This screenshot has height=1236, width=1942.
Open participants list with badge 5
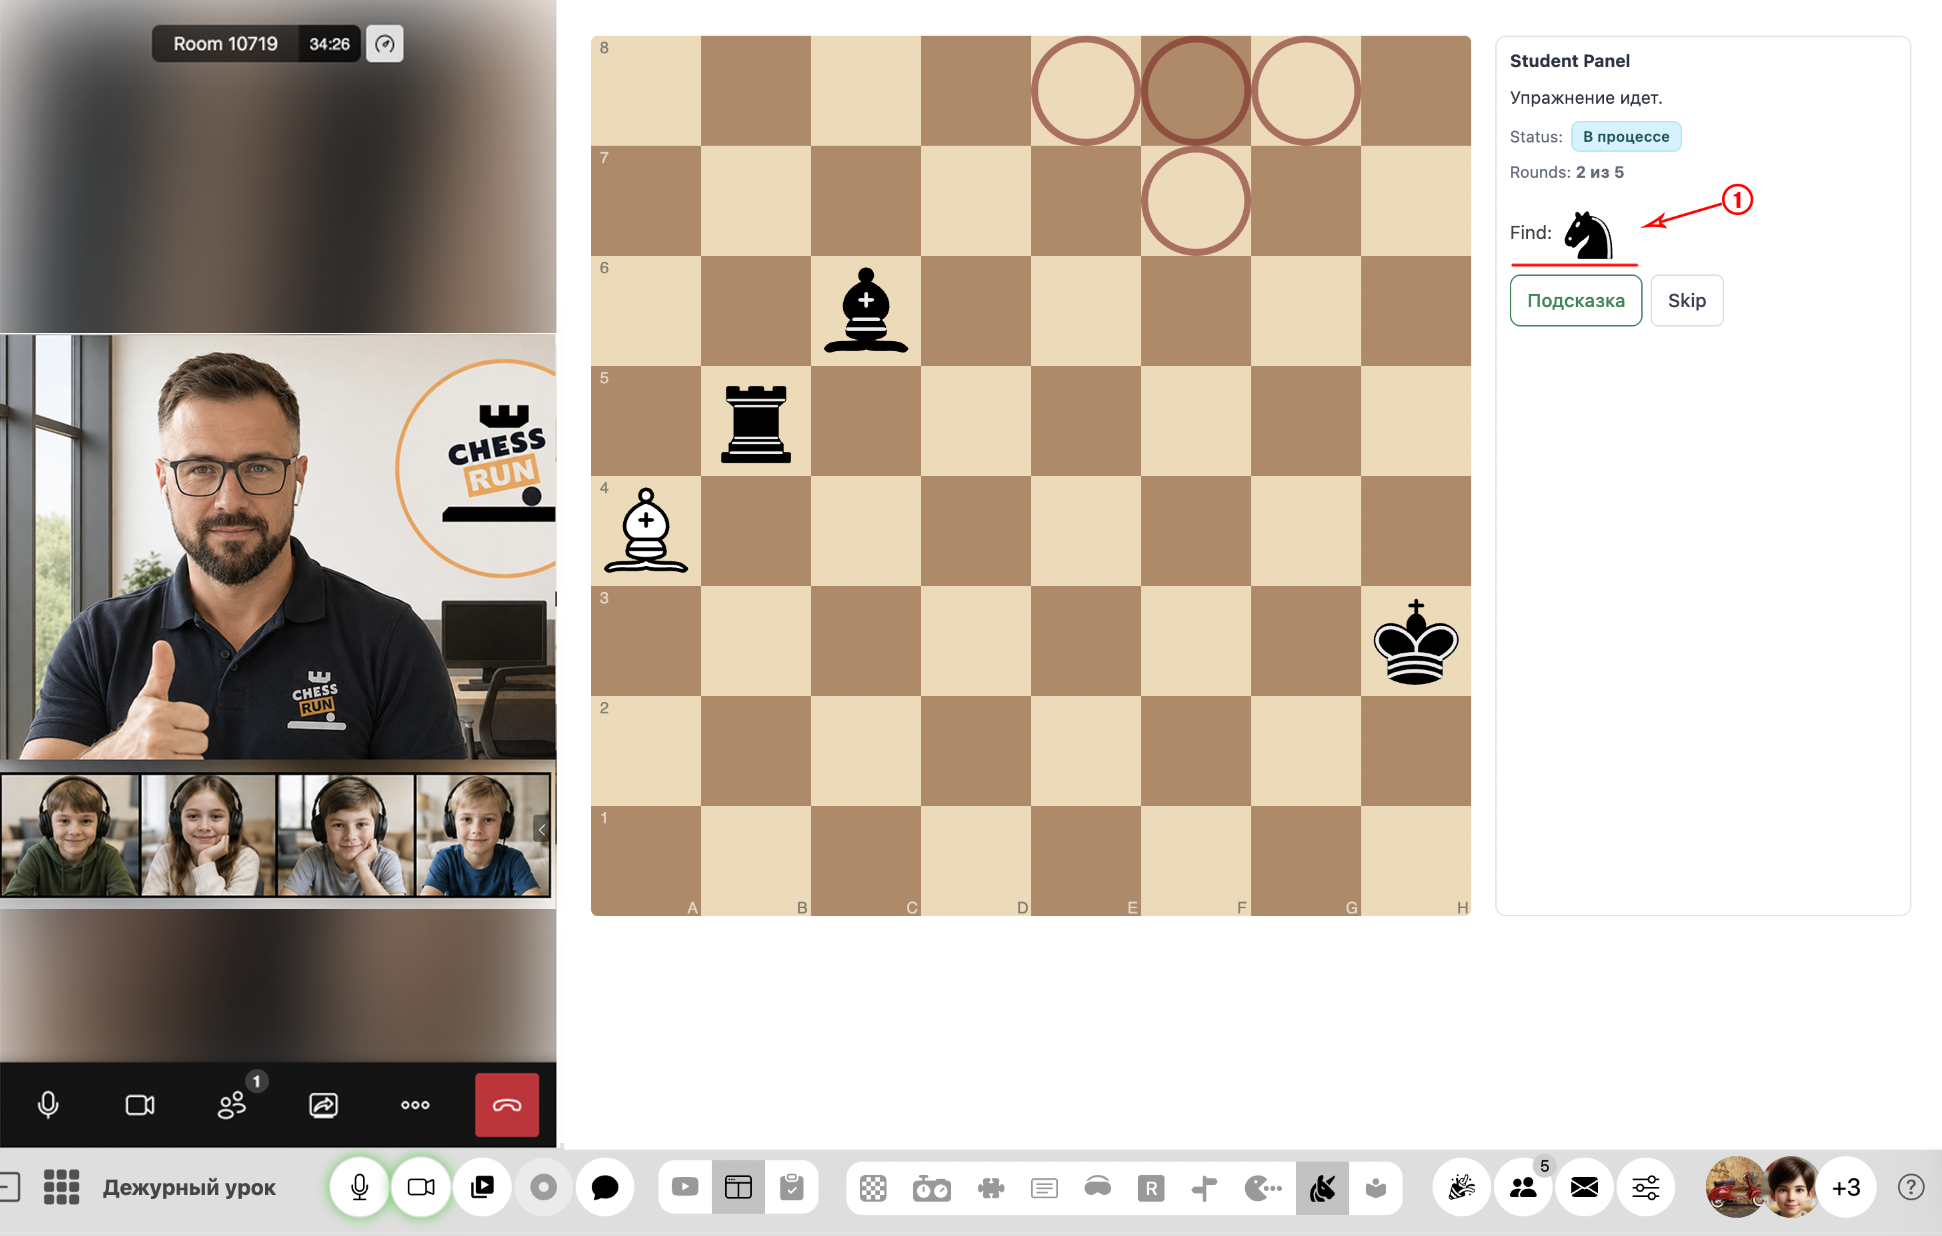tap(1523, 1187)
